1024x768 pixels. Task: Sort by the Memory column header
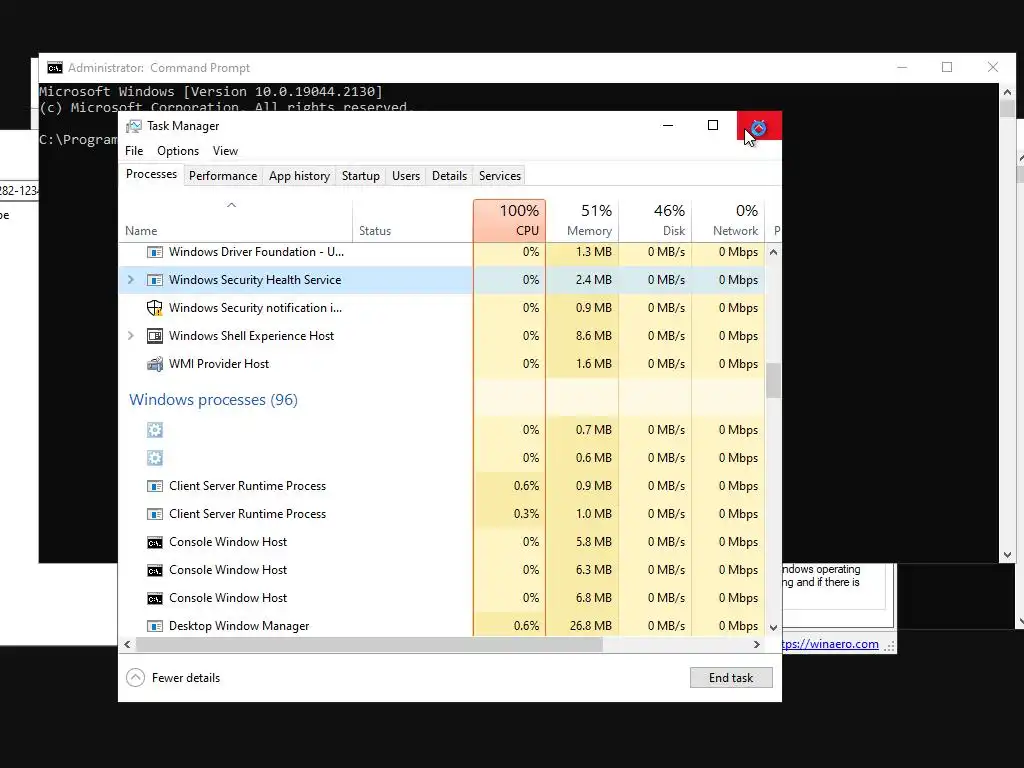pos(583,221)
